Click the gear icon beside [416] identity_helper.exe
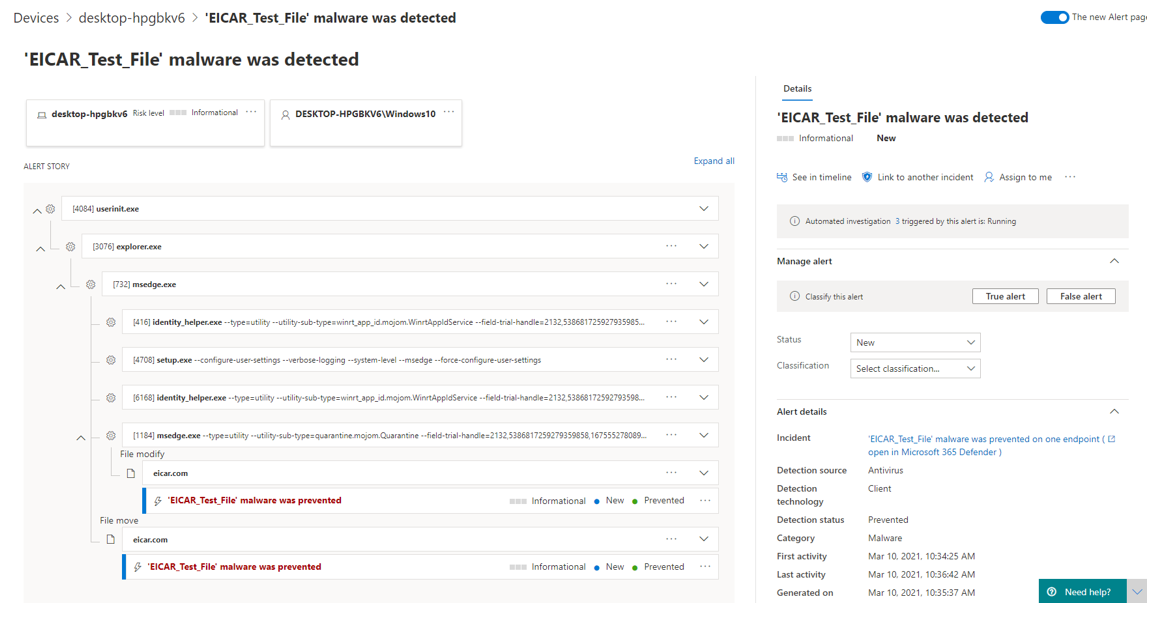 pos(110,322)
